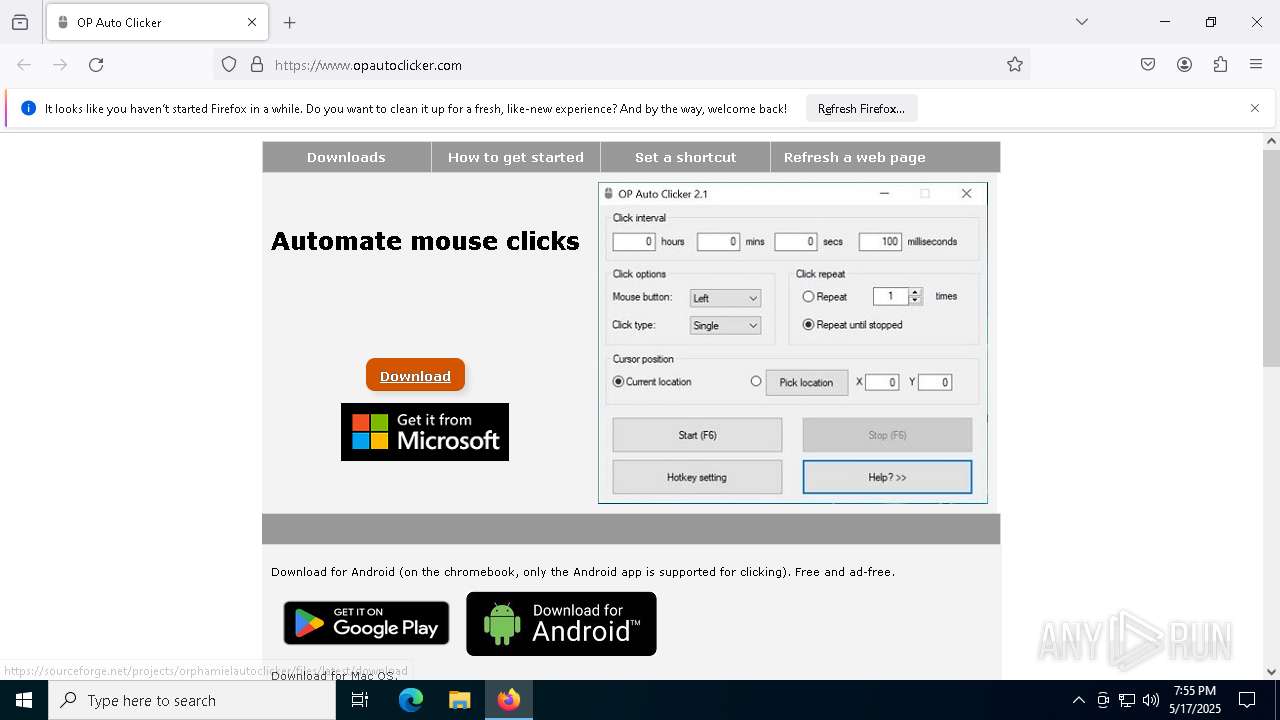Open How to get started tab

tap(516, 157)
